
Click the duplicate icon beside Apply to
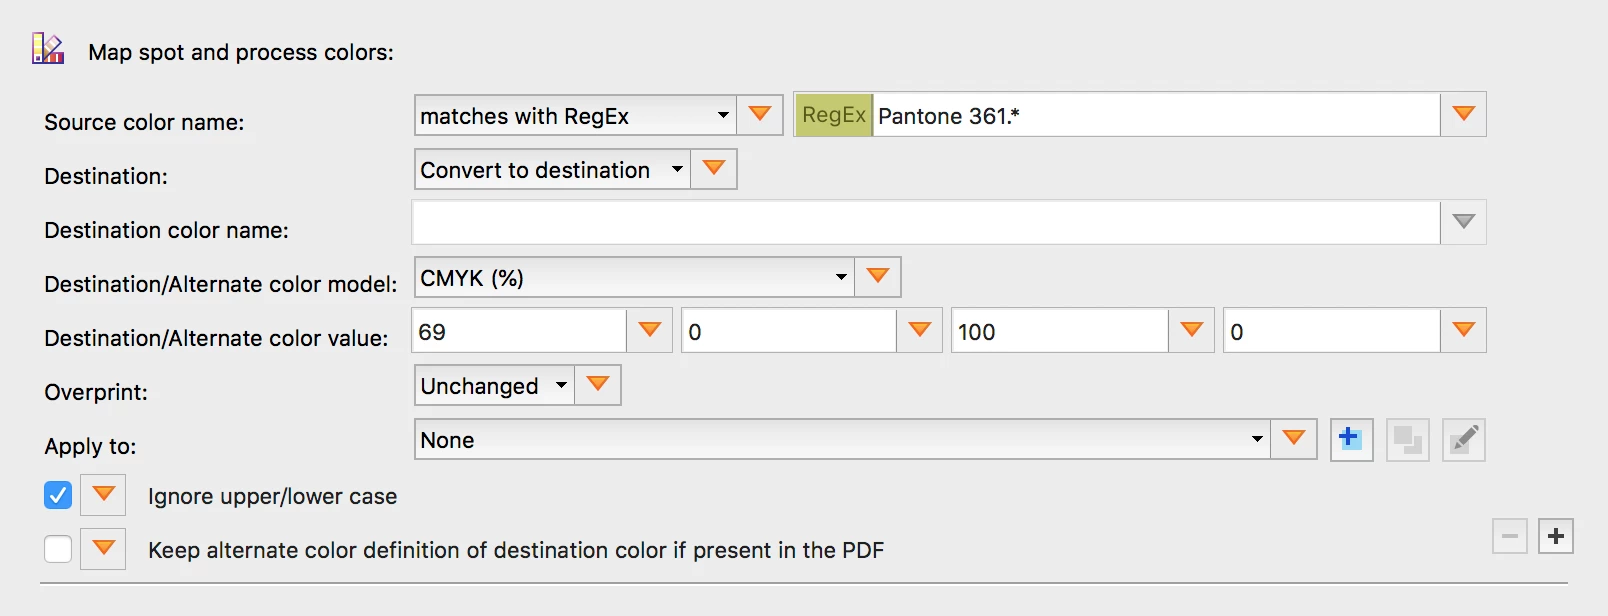tap(1407, 439)
